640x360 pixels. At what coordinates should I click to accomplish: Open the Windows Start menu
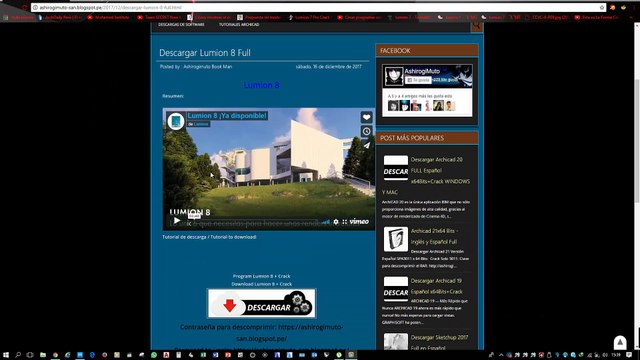[6, 355]
